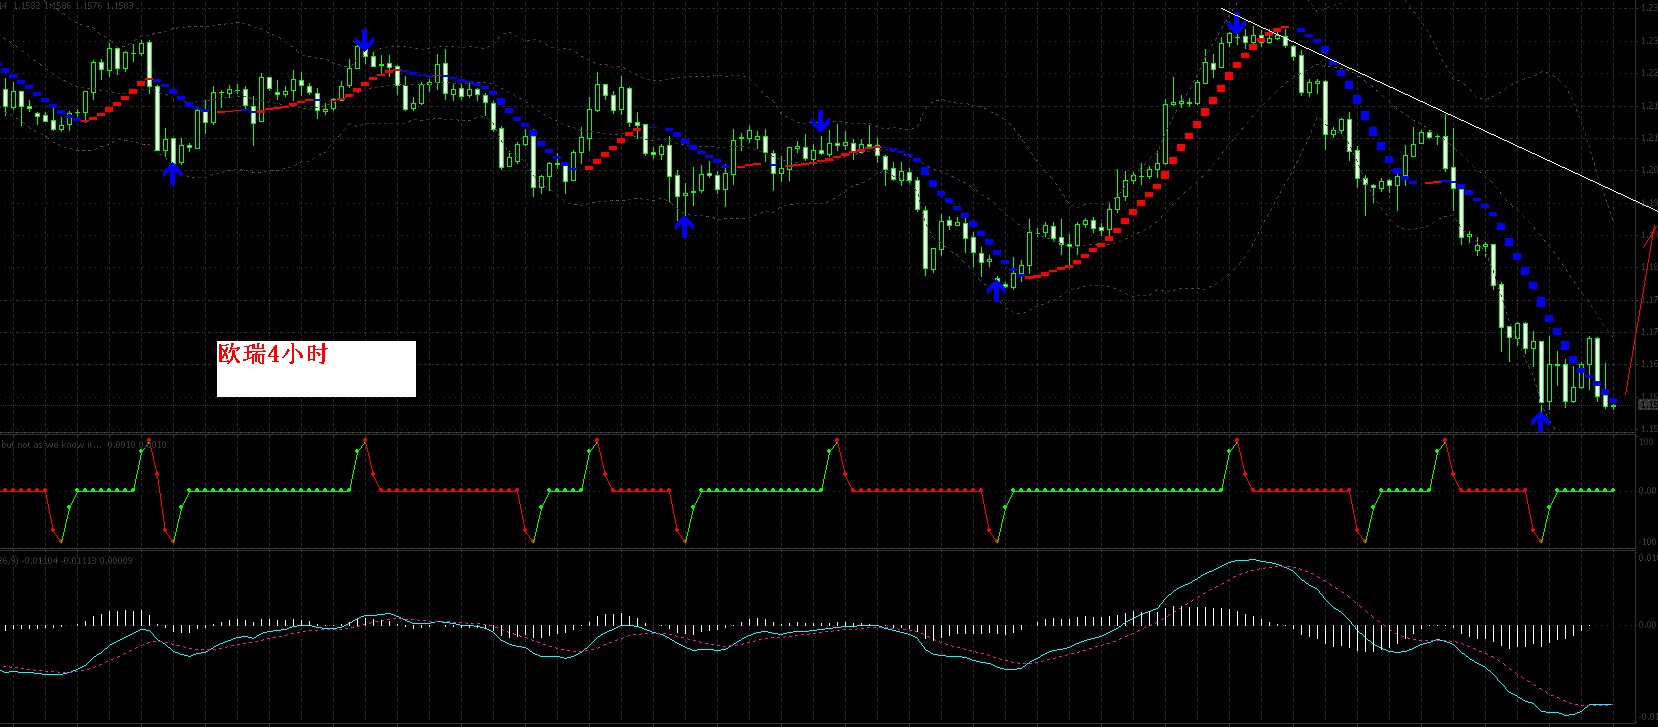This screenshot has height=727, width=1658.
Task: Click the 100 level on oscillator scale
Action: [x=1645, y=442]
